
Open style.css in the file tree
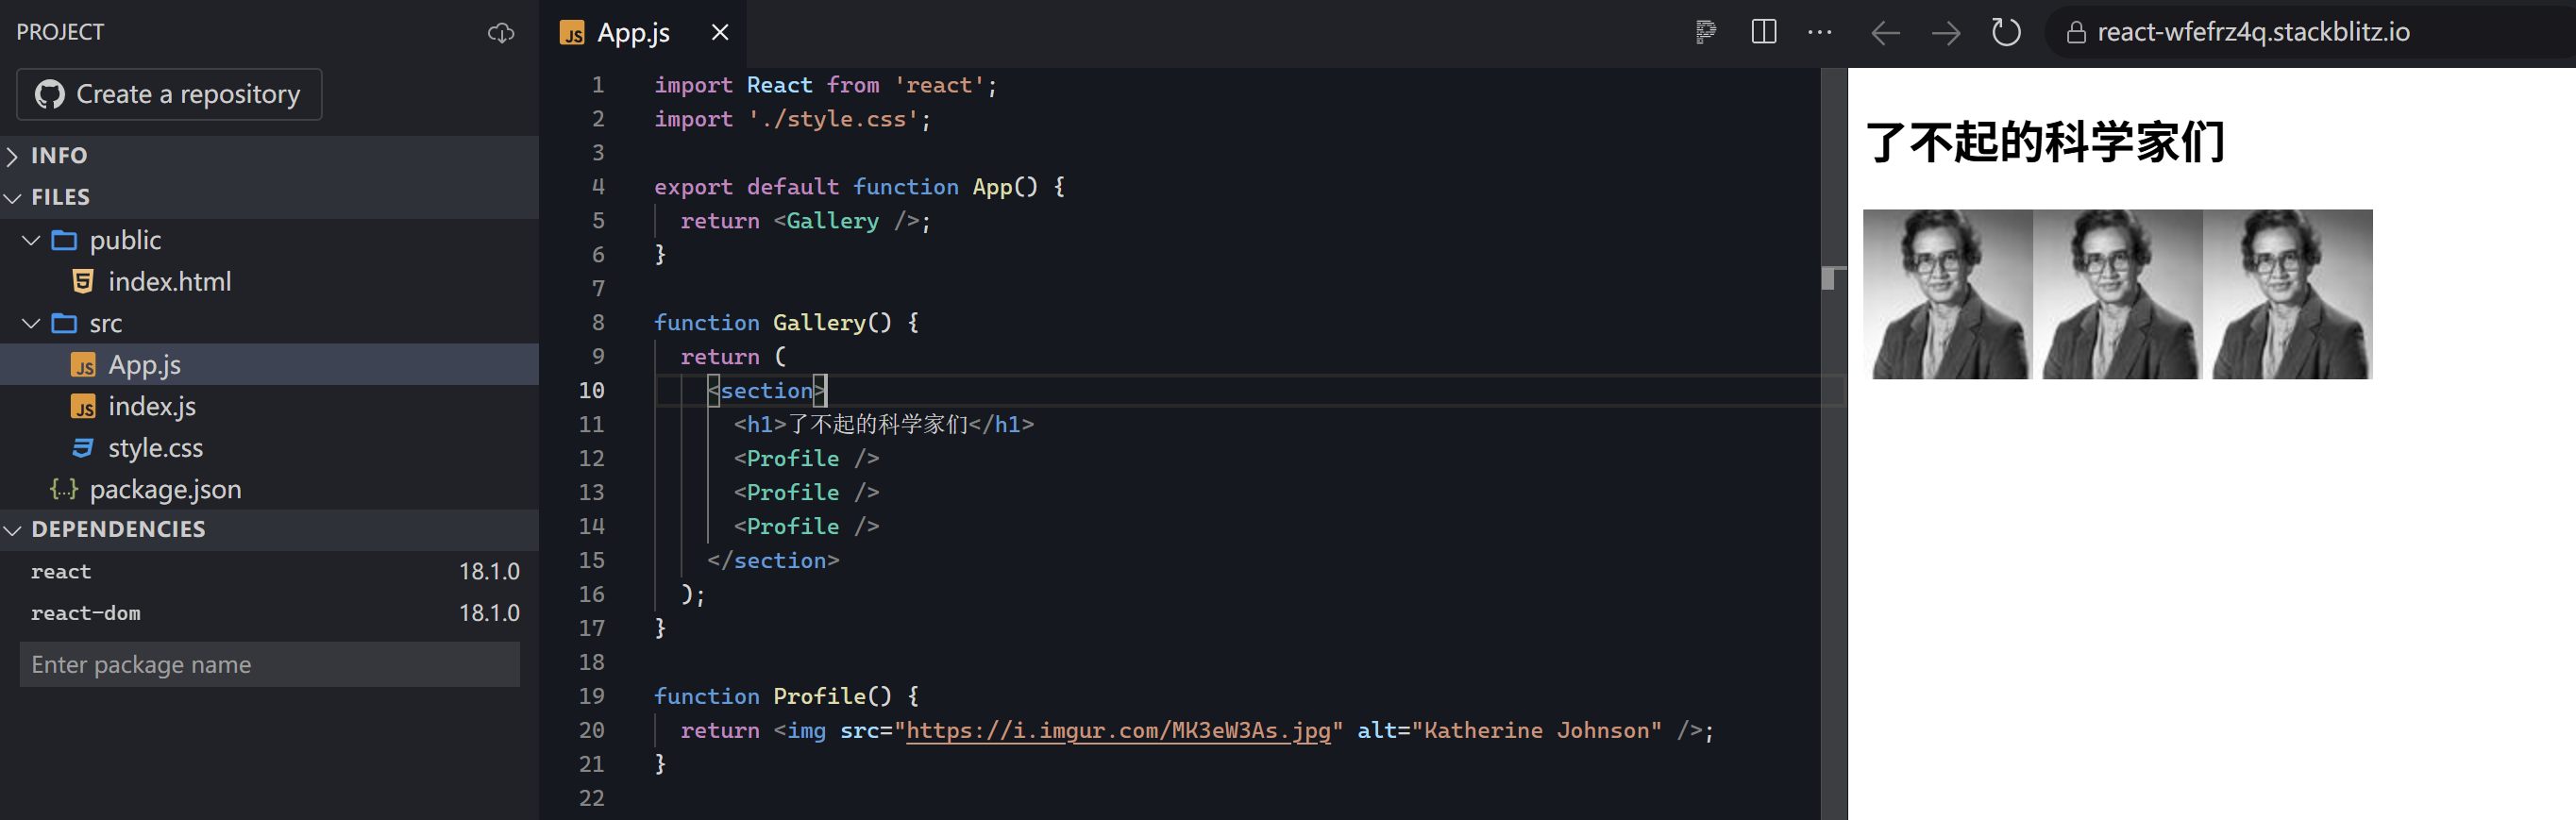pos(155,448)
